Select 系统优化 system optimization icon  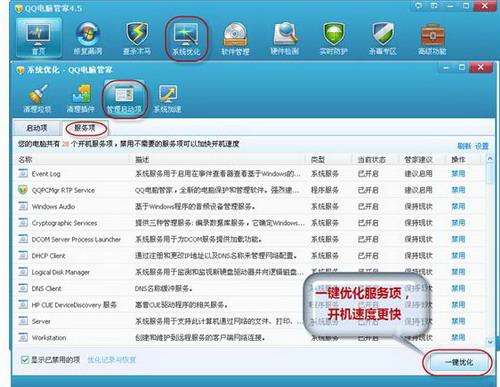[x=186, y=39]
